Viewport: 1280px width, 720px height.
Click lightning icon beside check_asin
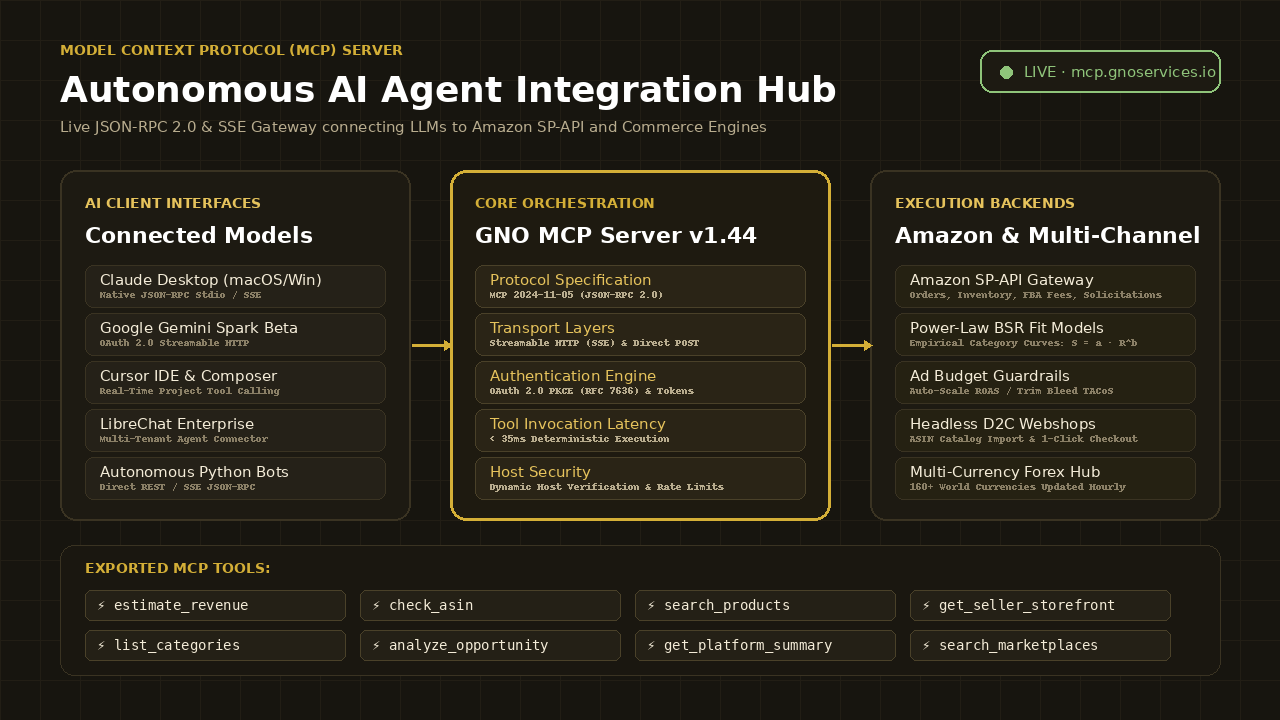click(x=376, y=606)
